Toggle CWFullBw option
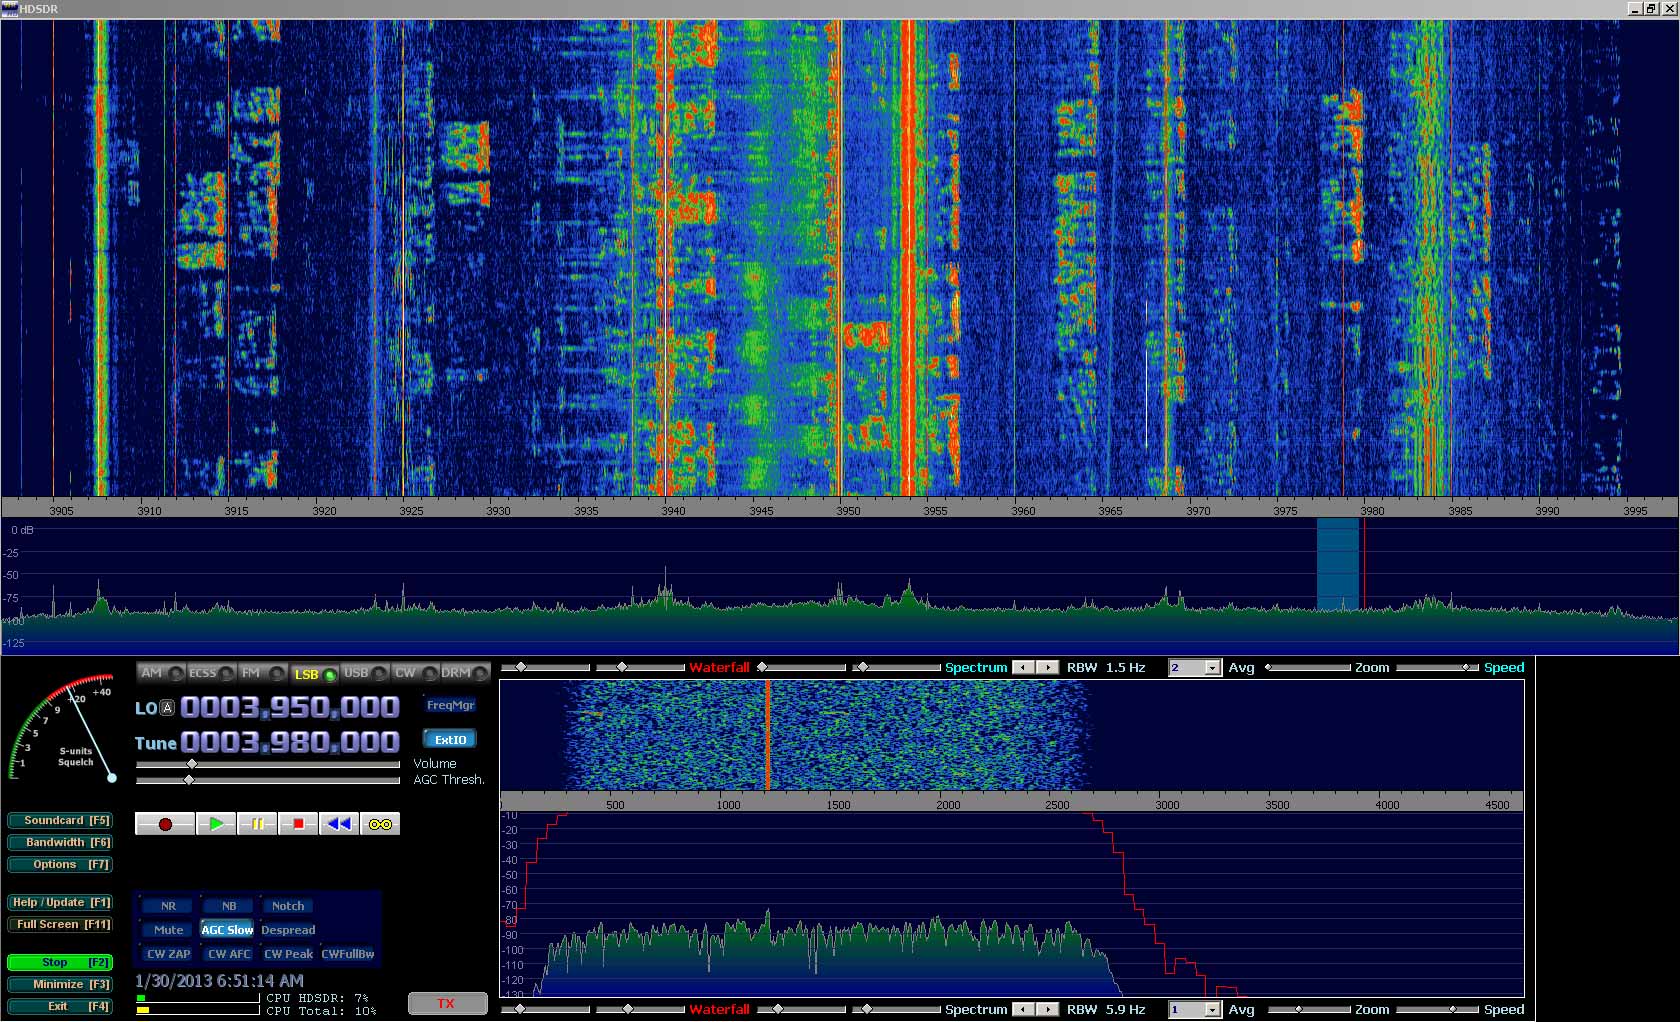 point(348,954)
